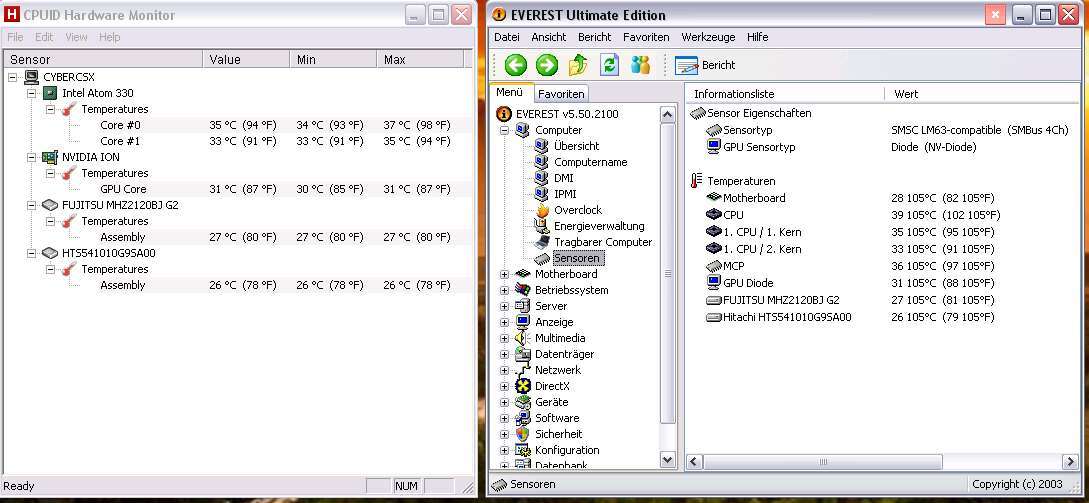The image size is (1089, 503).
Task: Select the Hitachi HTS541010G9SA00 row in EVEREST
Action: (x=850, y=317)
